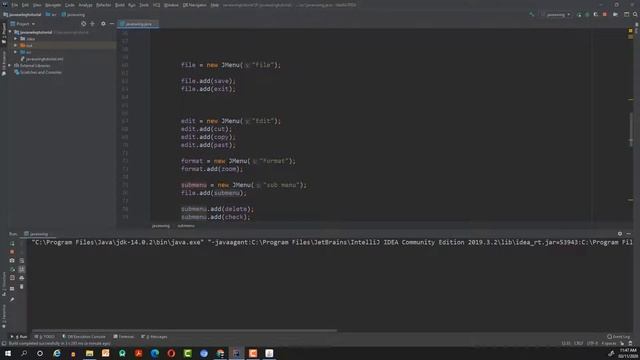The height and width of the screenshot is (360, 640).
Task: Toggle scroll to end in the Run console
Action: (x=22, y=269)
